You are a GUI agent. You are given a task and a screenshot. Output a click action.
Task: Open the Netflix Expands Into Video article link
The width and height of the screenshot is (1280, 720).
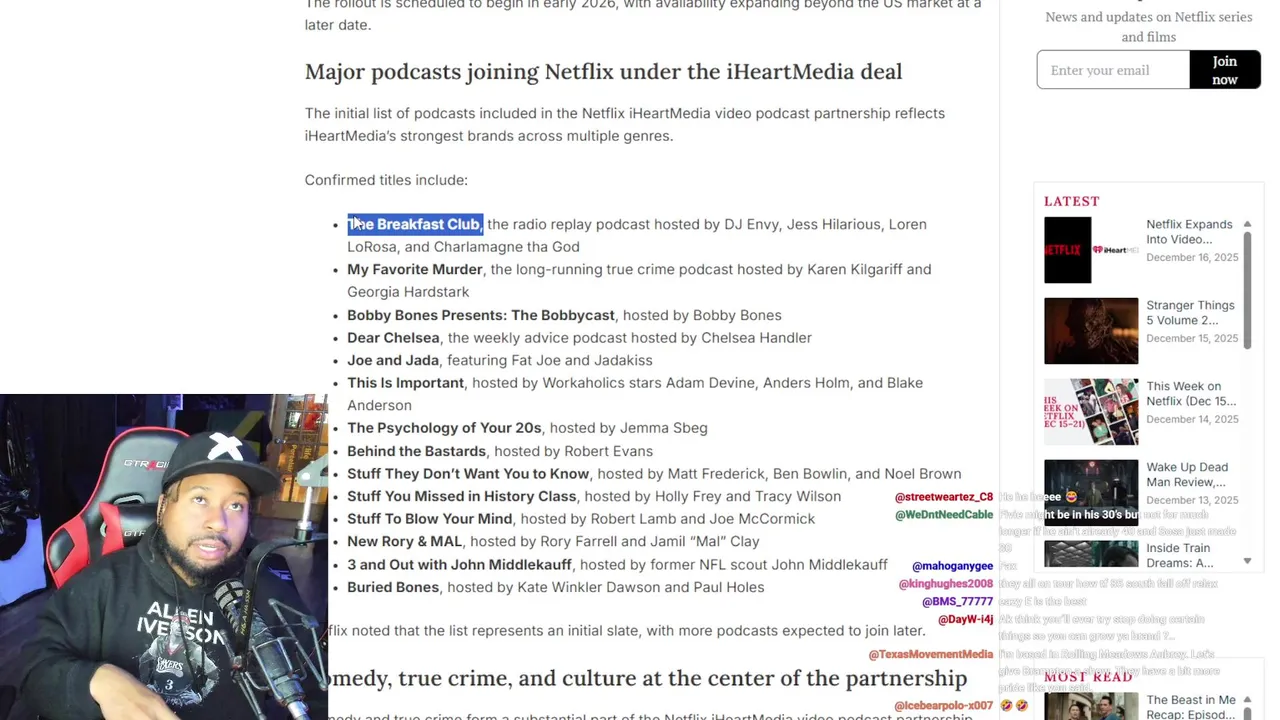[x=1189, y=232]
